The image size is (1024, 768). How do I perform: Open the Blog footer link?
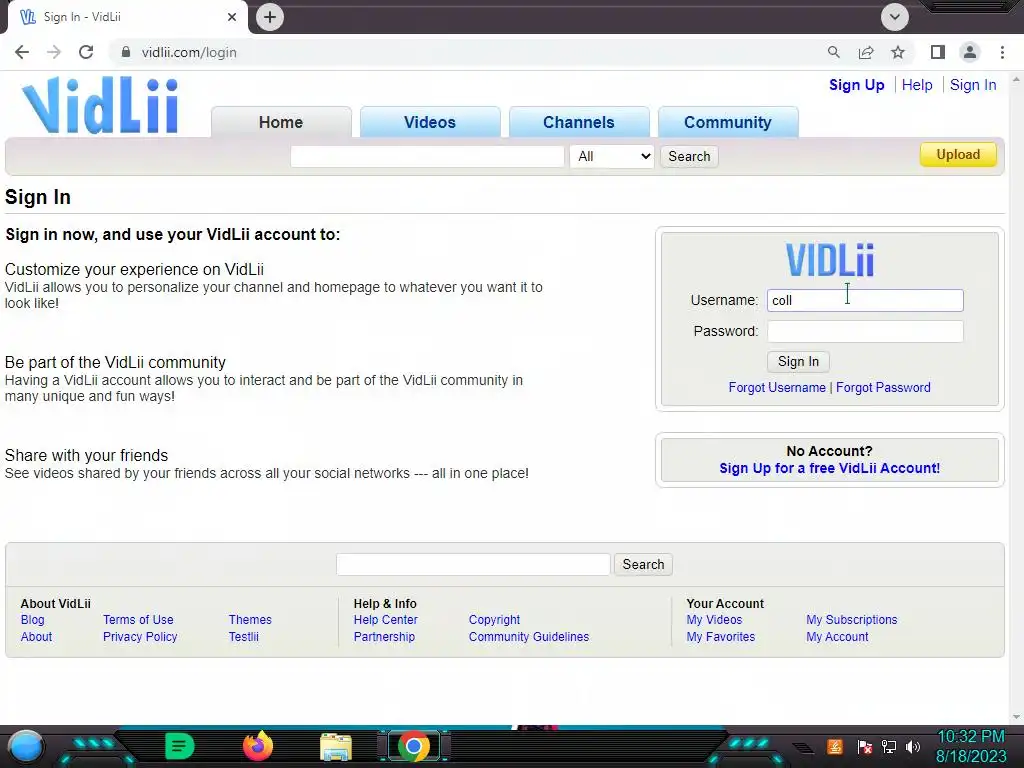(32, 620)
